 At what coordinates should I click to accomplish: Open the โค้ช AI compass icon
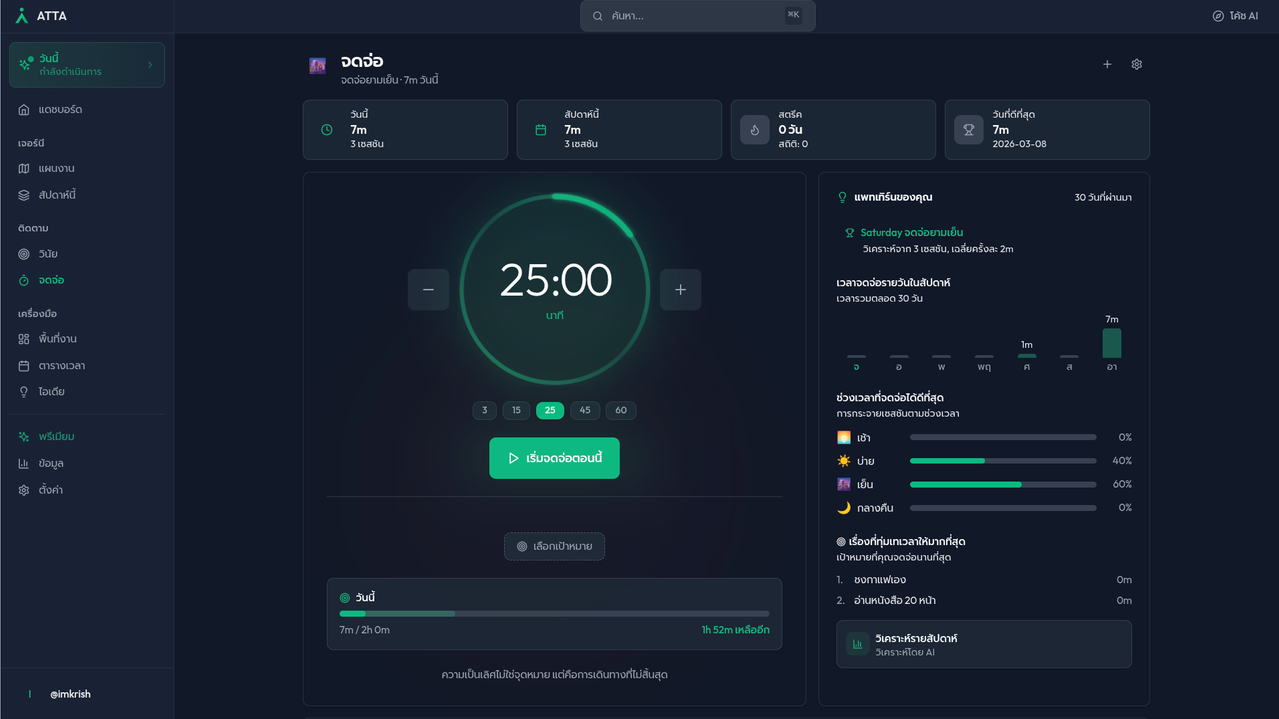pyautogui.click(x=1218, y=16)
